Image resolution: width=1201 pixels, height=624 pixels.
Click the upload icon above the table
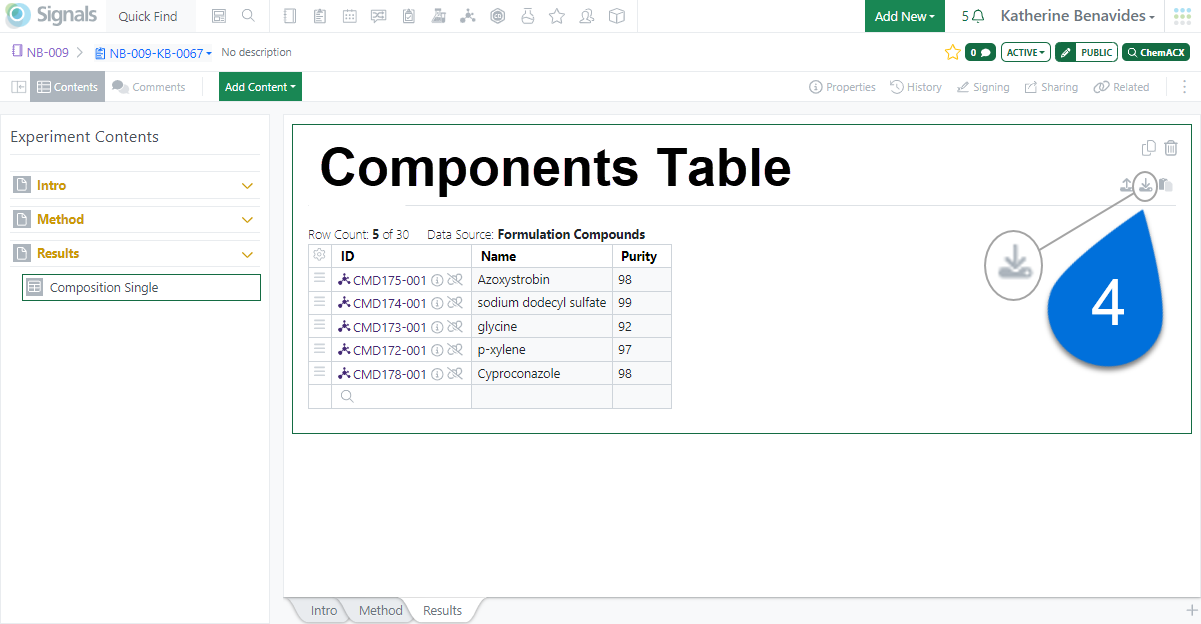(1127, 185)
